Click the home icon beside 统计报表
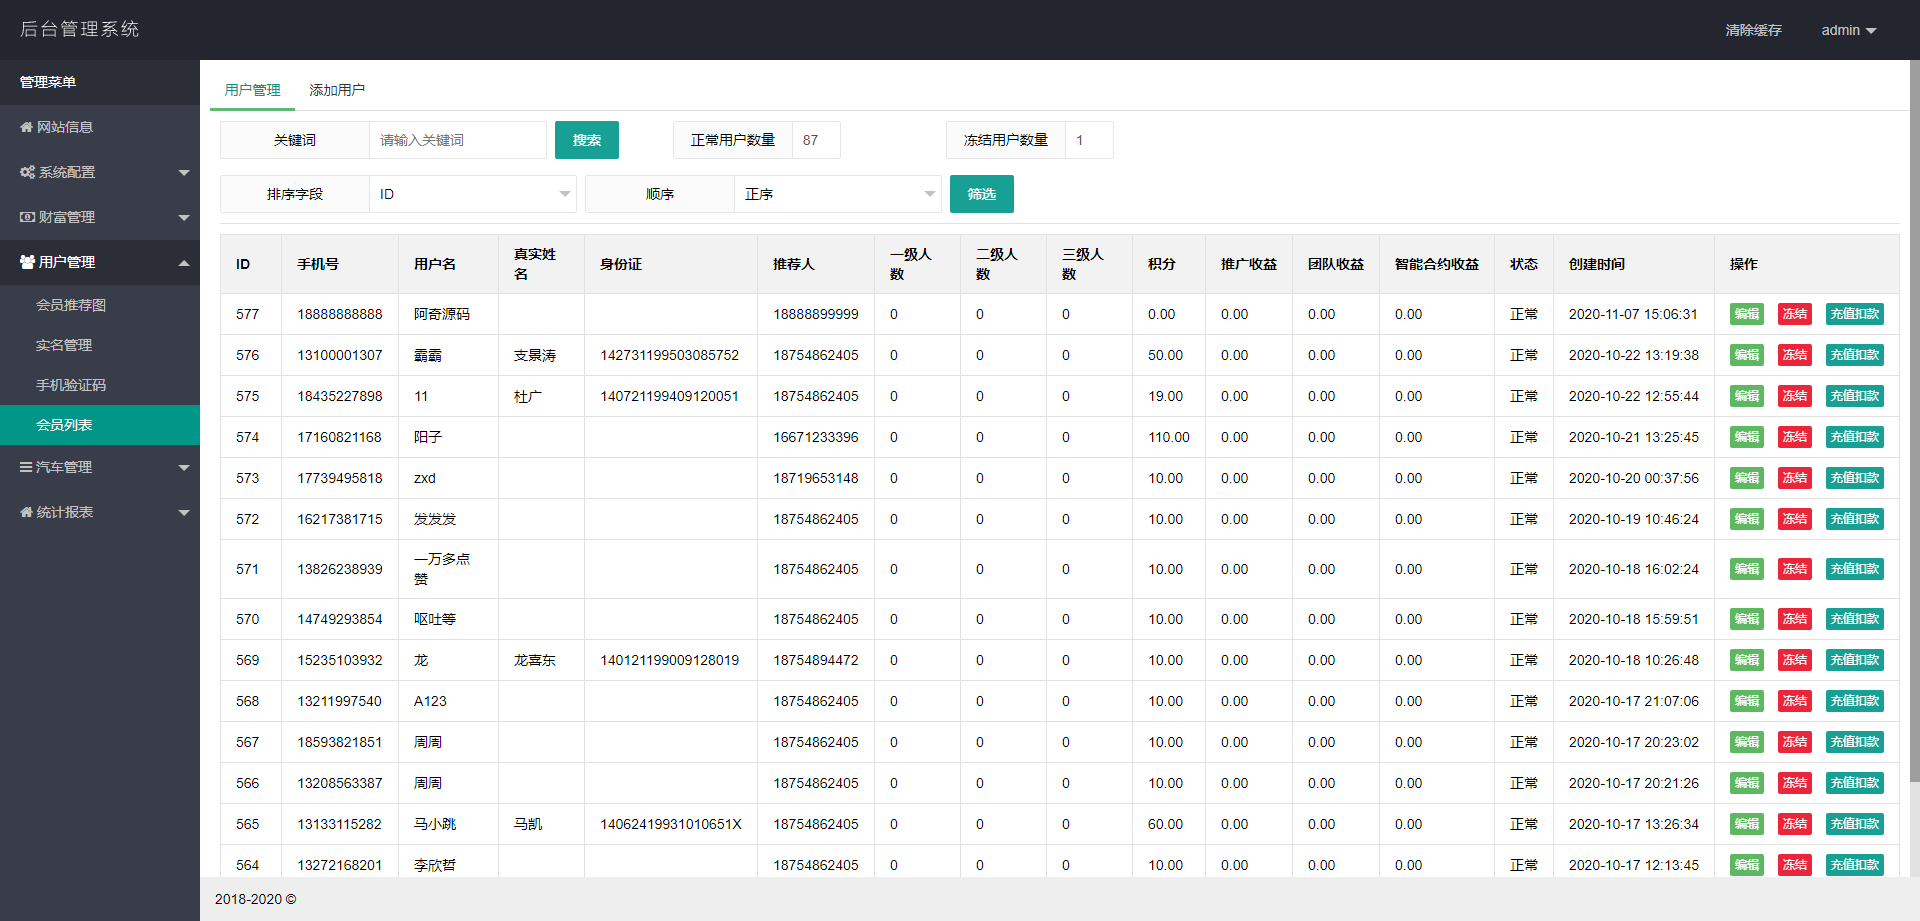Image resolution: width=1920 pixels, height=921 pixels. 26,512
